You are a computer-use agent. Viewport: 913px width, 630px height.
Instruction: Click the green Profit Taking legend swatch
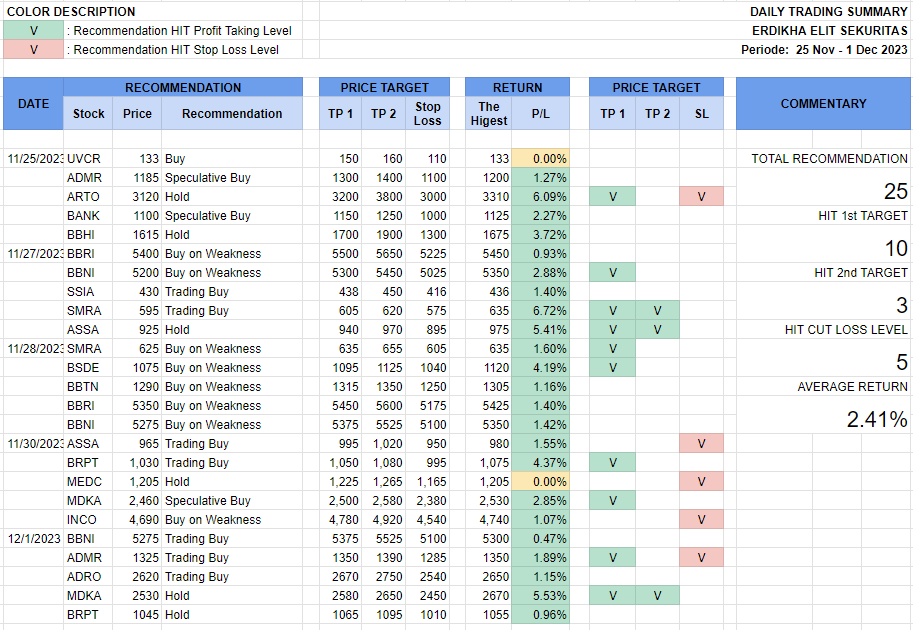(x=33, y=31)
